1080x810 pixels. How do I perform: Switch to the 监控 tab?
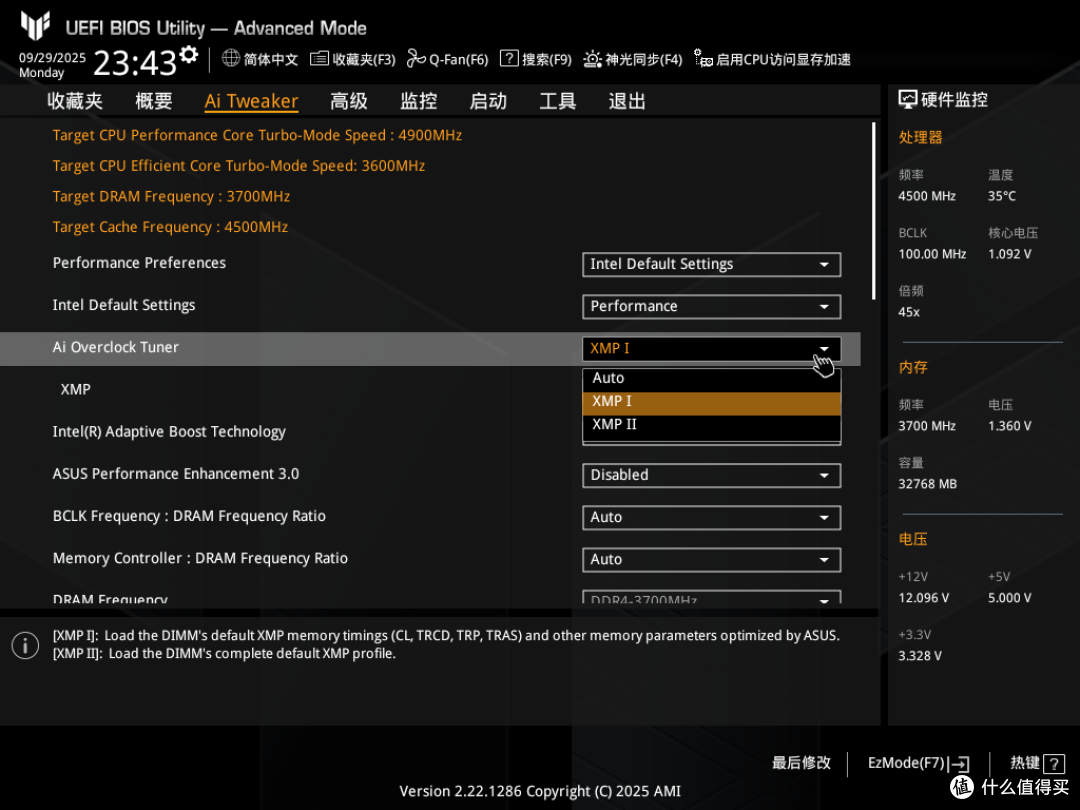tap(419, 101)
